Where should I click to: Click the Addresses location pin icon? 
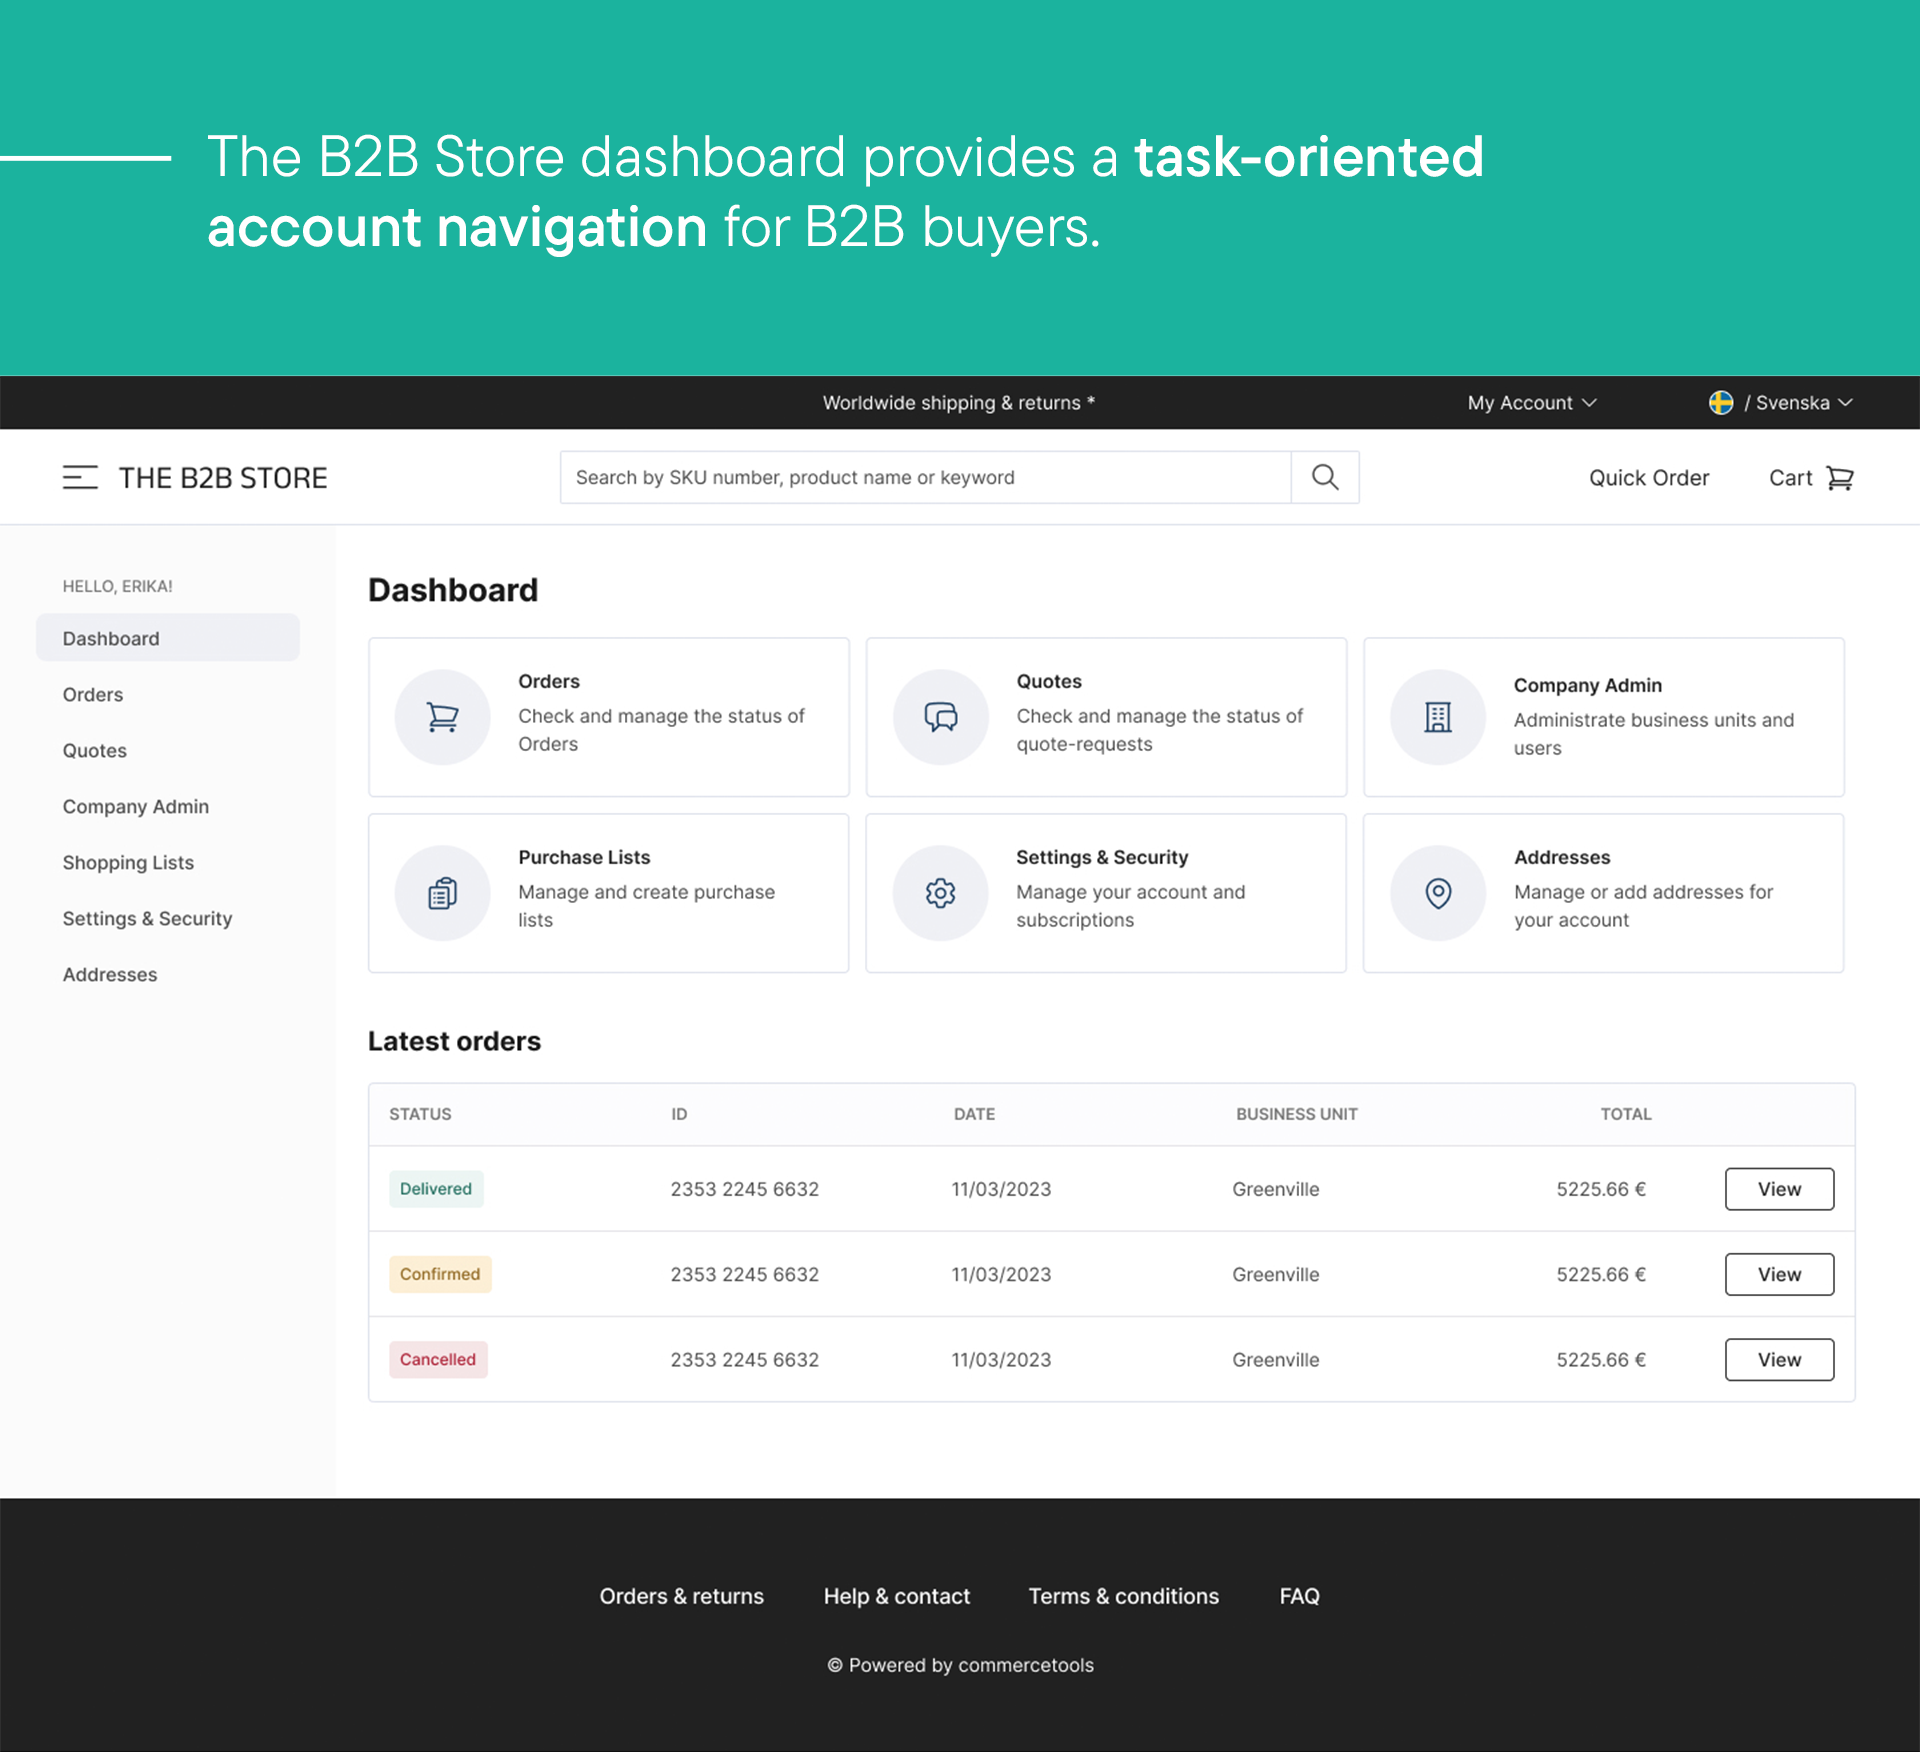1437,892
